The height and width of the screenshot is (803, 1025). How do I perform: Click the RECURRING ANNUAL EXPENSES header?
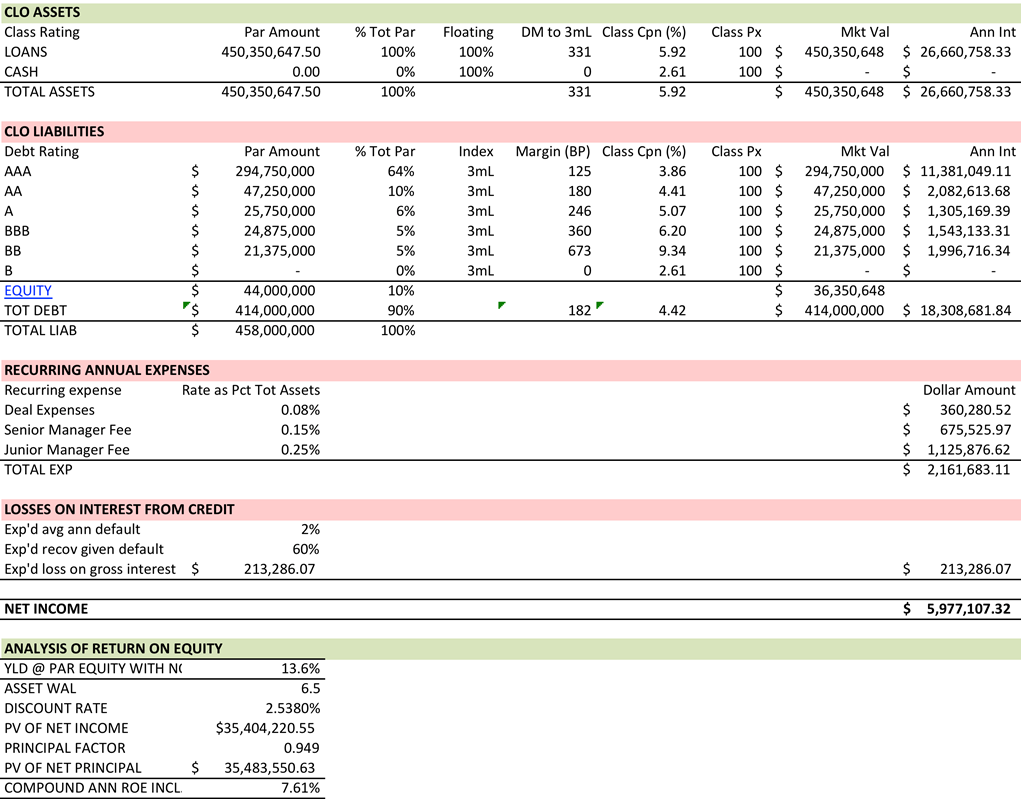click(106, 370)
